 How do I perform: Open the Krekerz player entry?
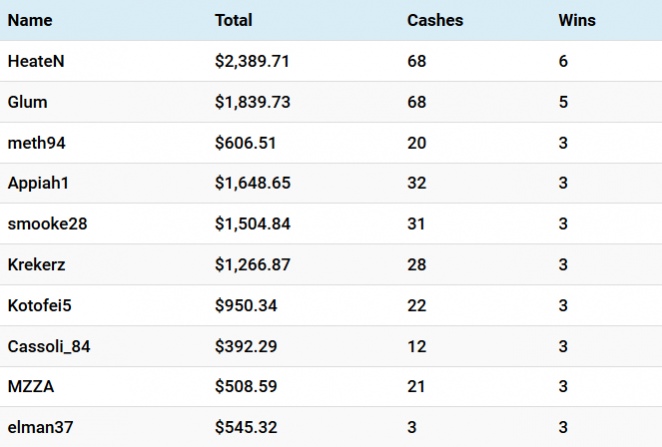pyautogui.click(x=331, y=265)
